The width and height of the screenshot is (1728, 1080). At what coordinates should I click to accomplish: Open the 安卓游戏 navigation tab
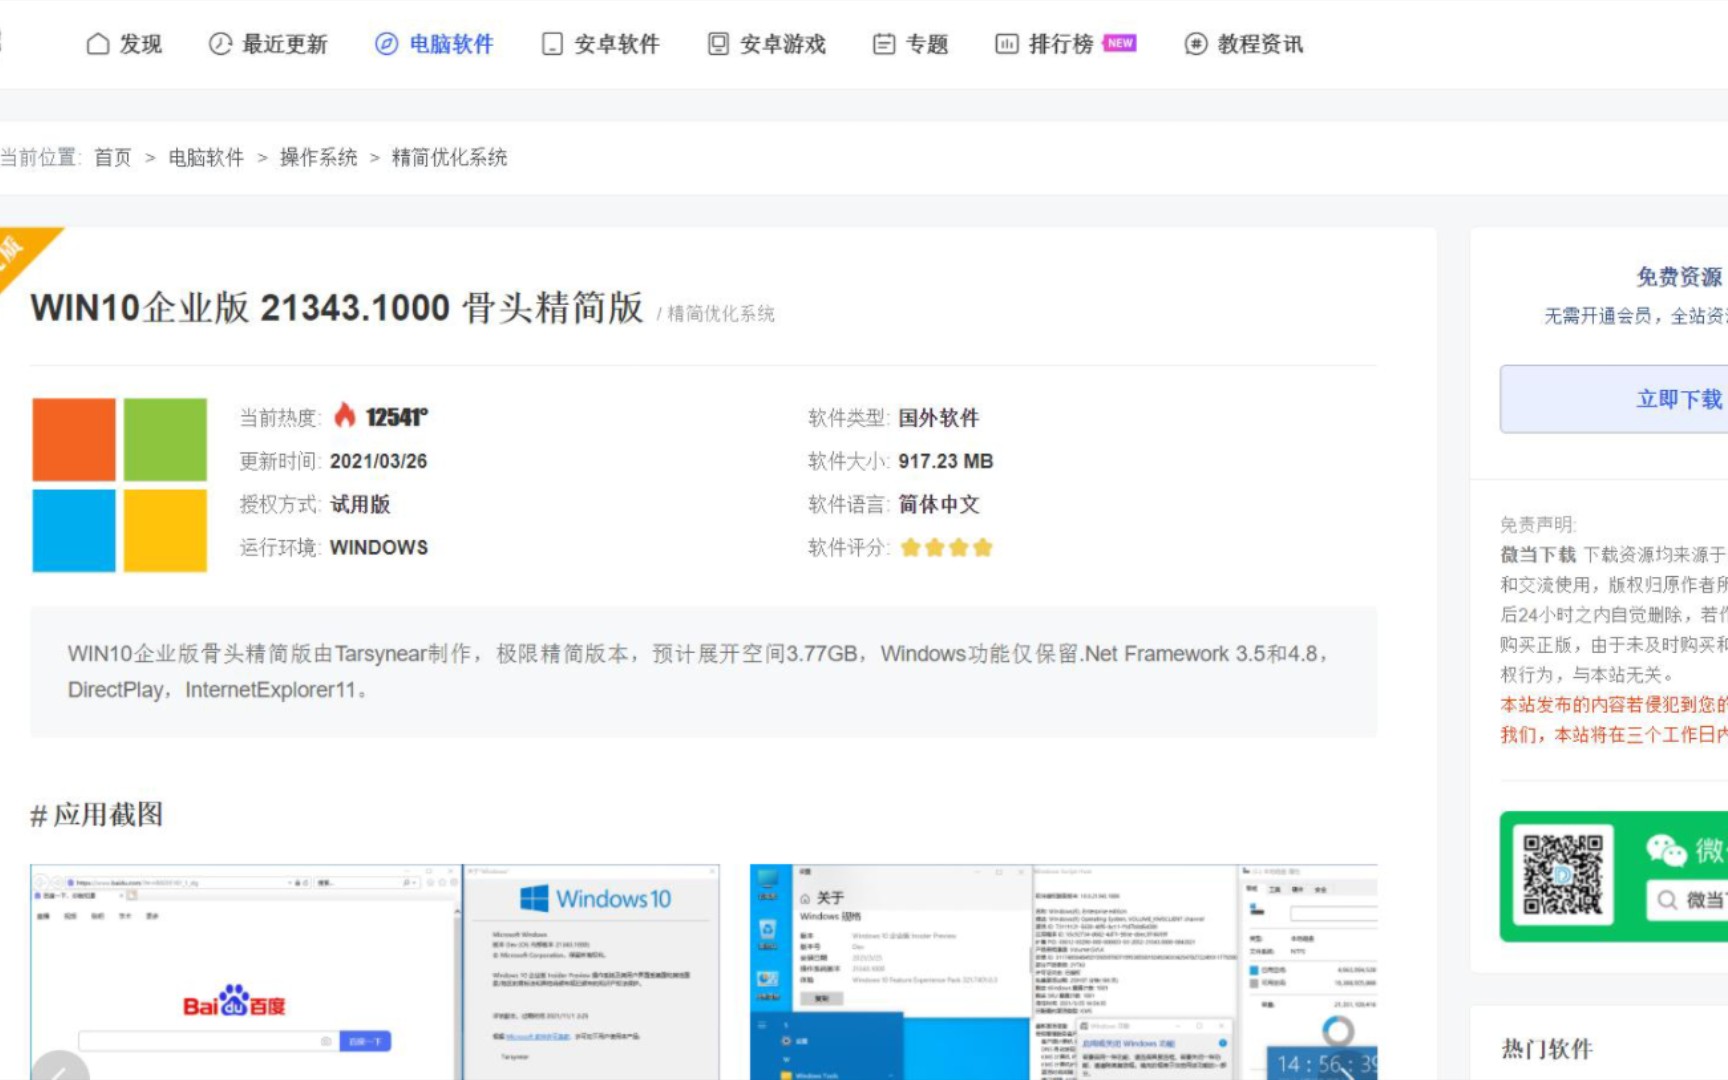766,44
